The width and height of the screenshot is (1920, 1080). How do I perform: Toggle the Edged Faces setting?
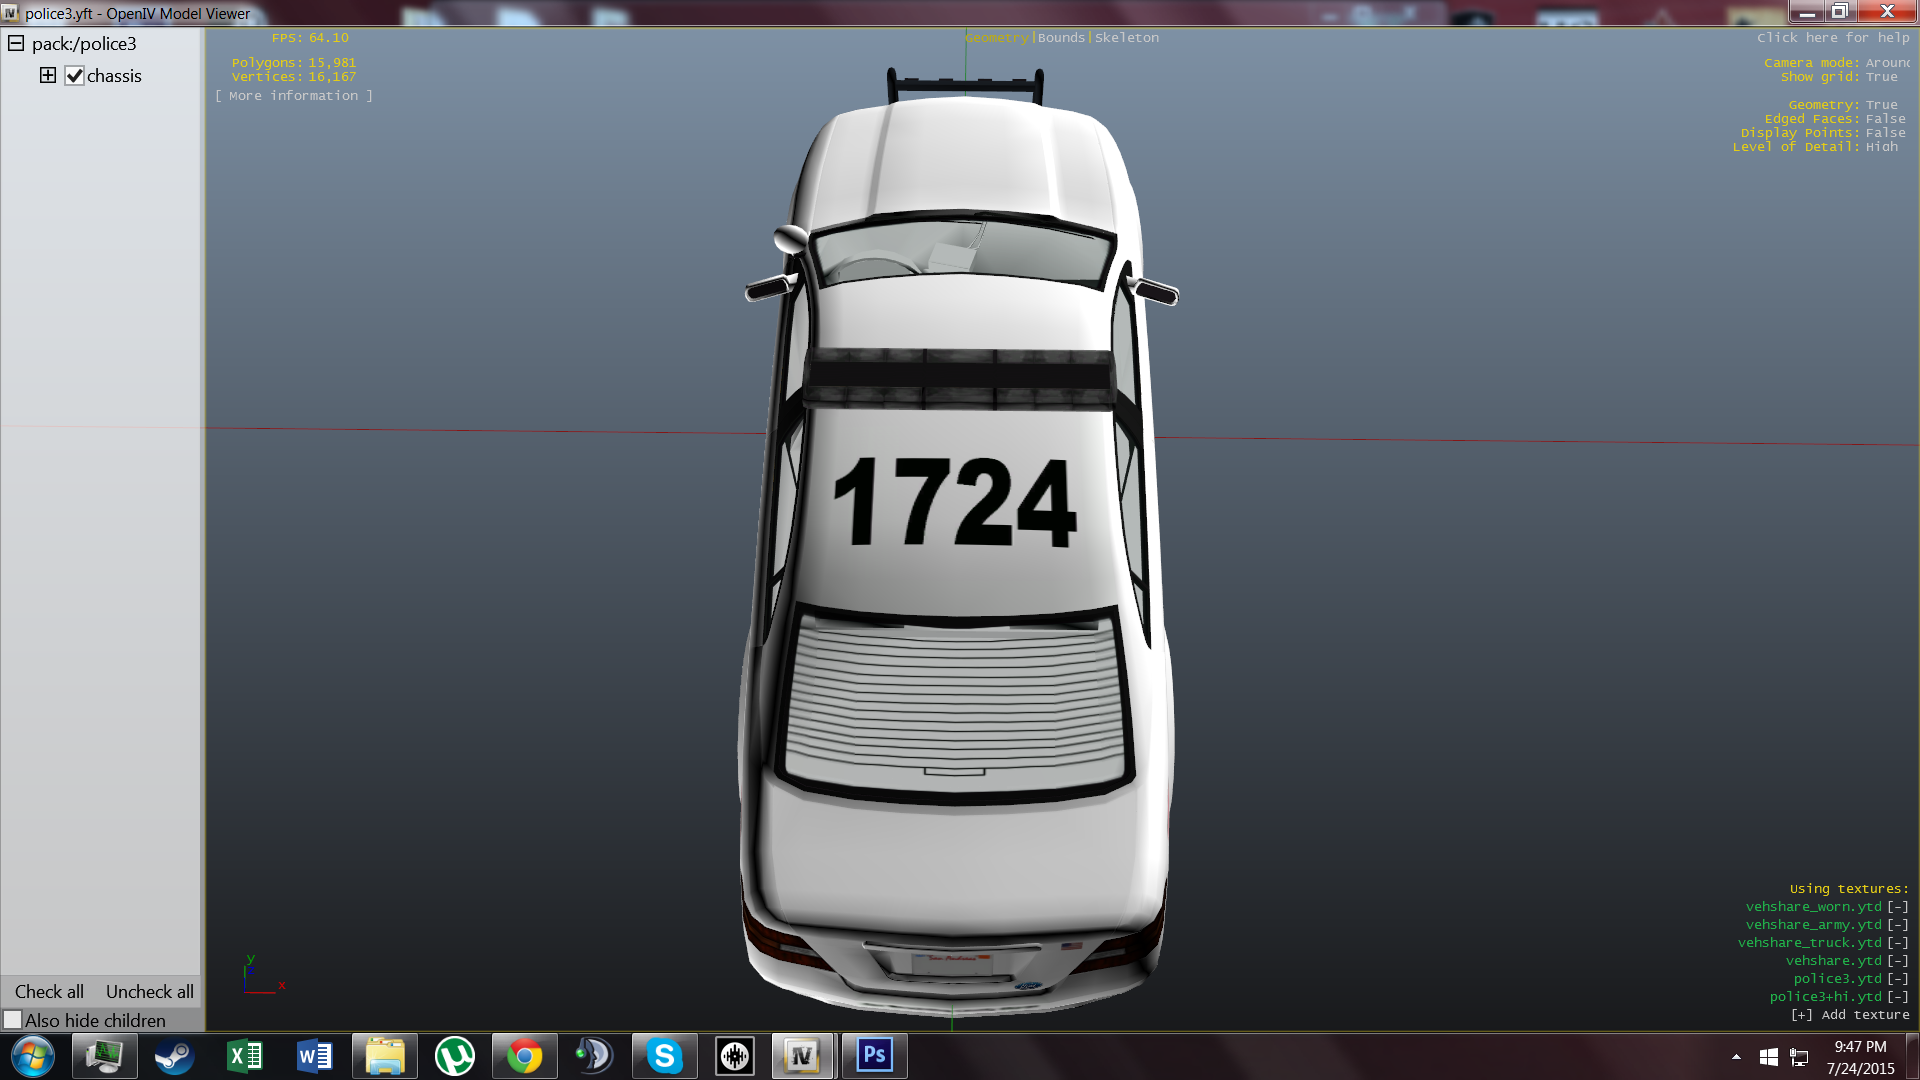pos(1885,119)
